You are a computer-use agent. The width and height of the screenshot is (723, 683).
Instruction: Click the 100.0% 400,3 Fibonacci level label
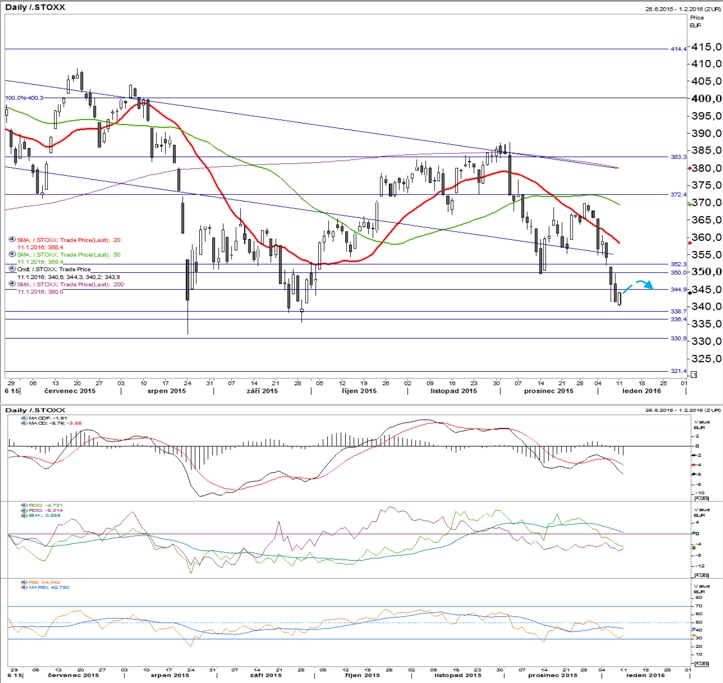point(24,98)
